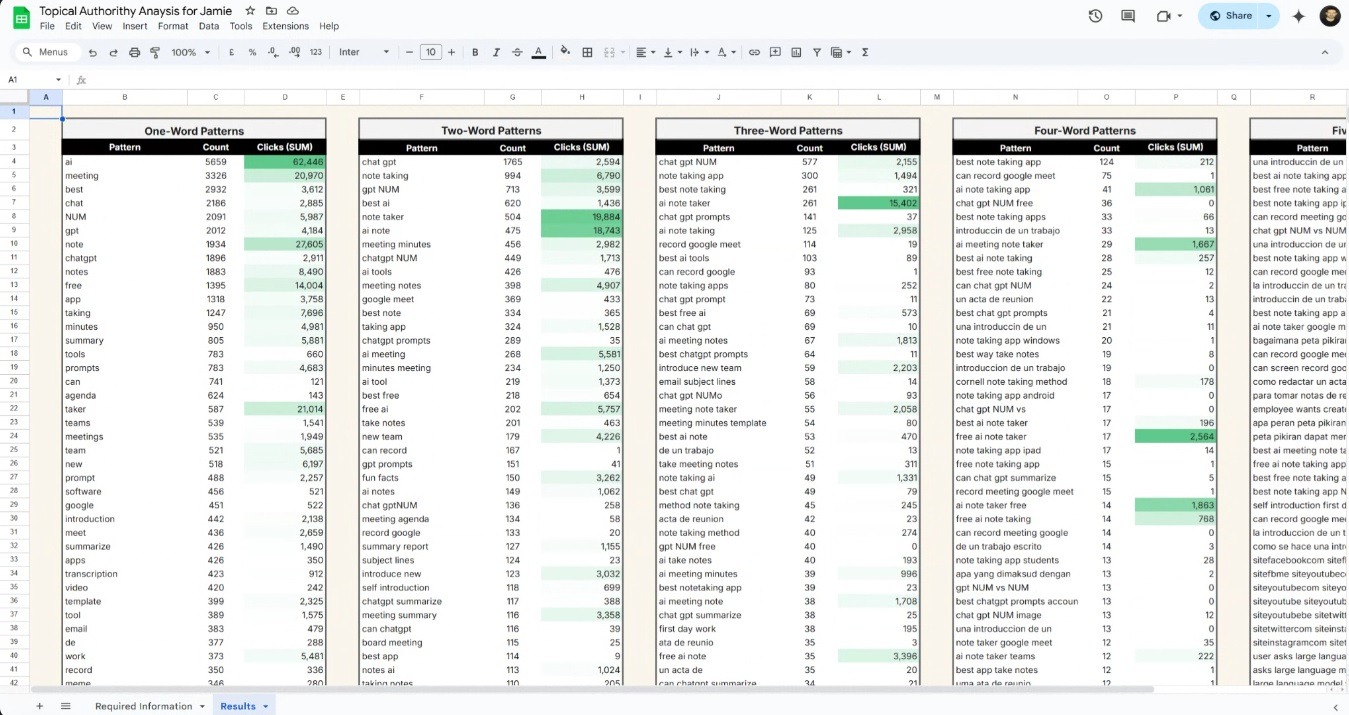Click the Menus search box
The image size is (1349, 715).
pyautogui.click(x=46, y=52)
